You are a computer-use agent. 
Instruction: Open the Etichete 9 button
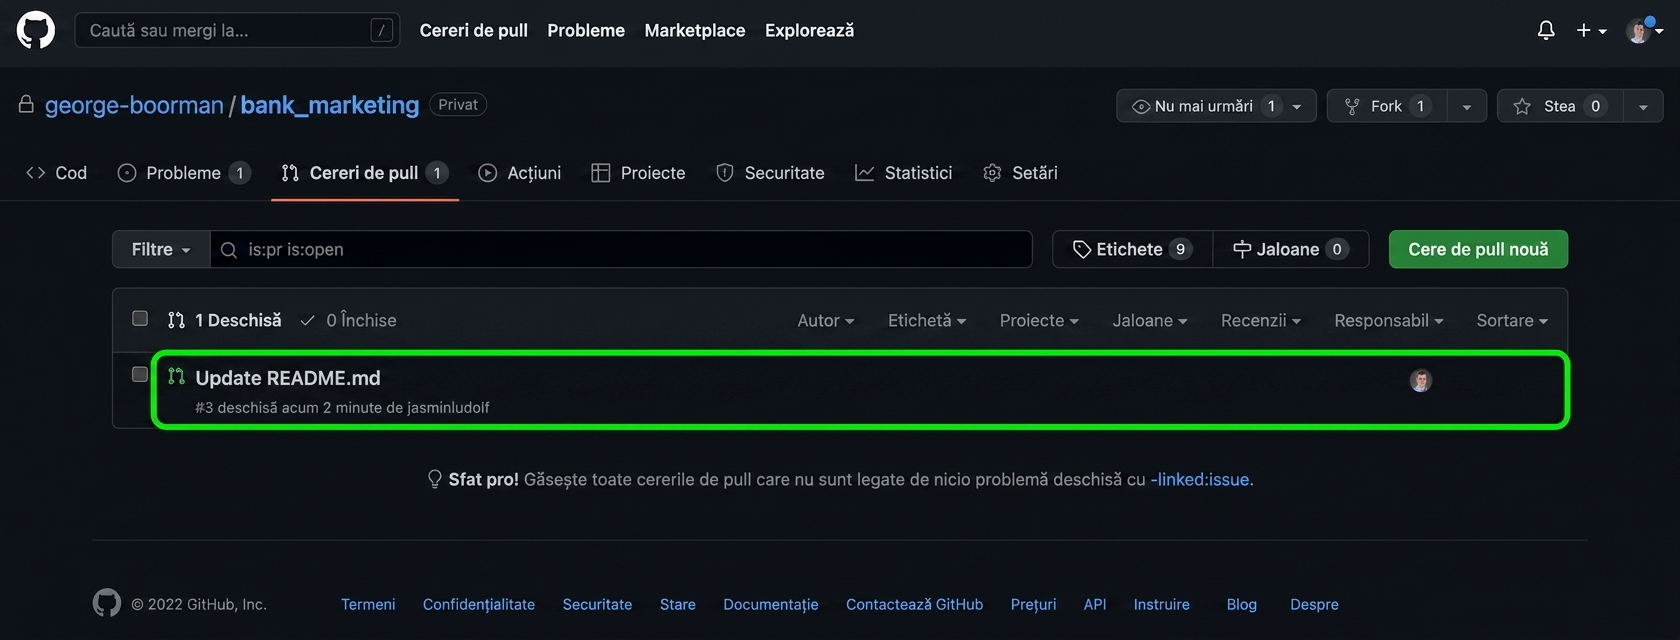point(1132,249)
